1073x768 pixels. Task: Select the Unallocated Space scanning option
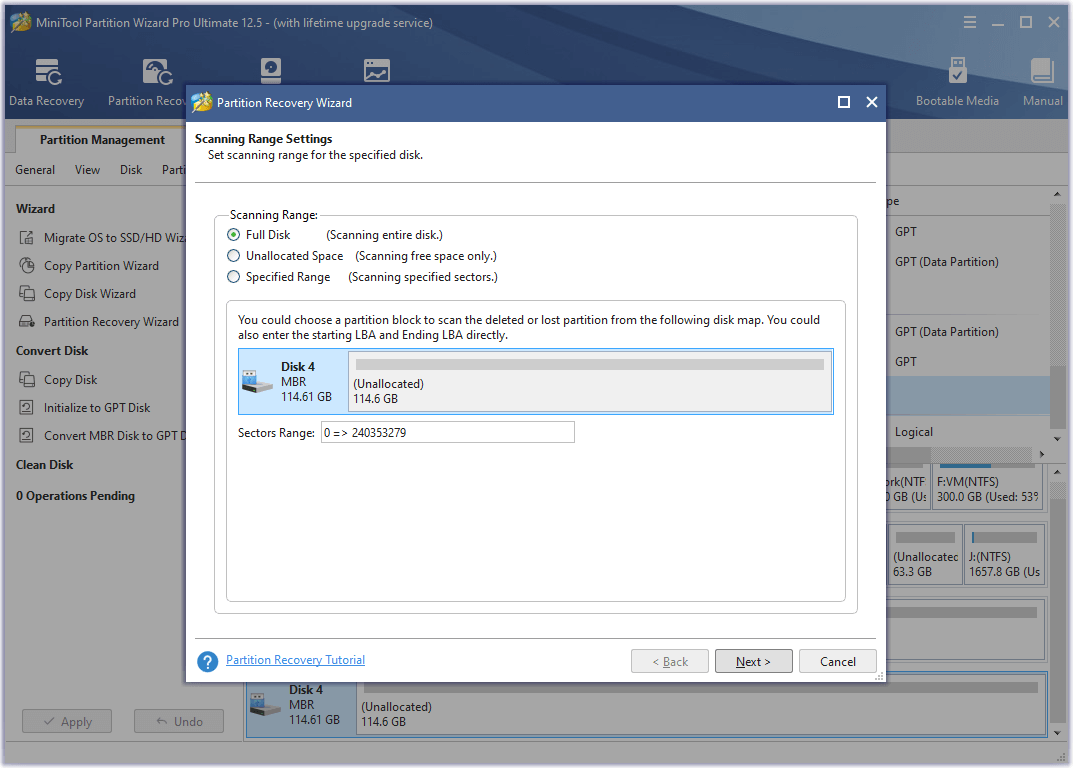pyautogui.click(x=233, y=256)
